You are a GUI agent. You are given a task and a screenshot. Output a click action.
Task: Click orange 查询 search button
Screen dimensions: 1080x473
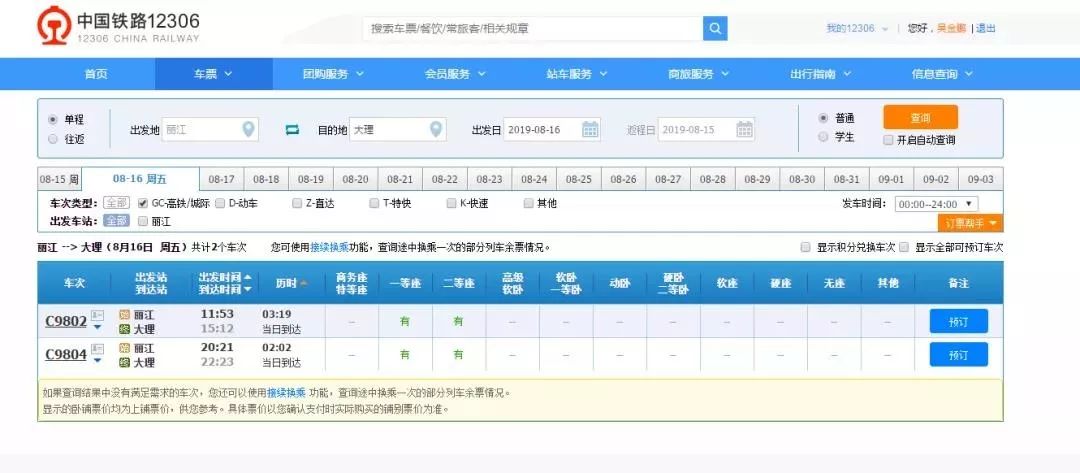tap(920, 117)
